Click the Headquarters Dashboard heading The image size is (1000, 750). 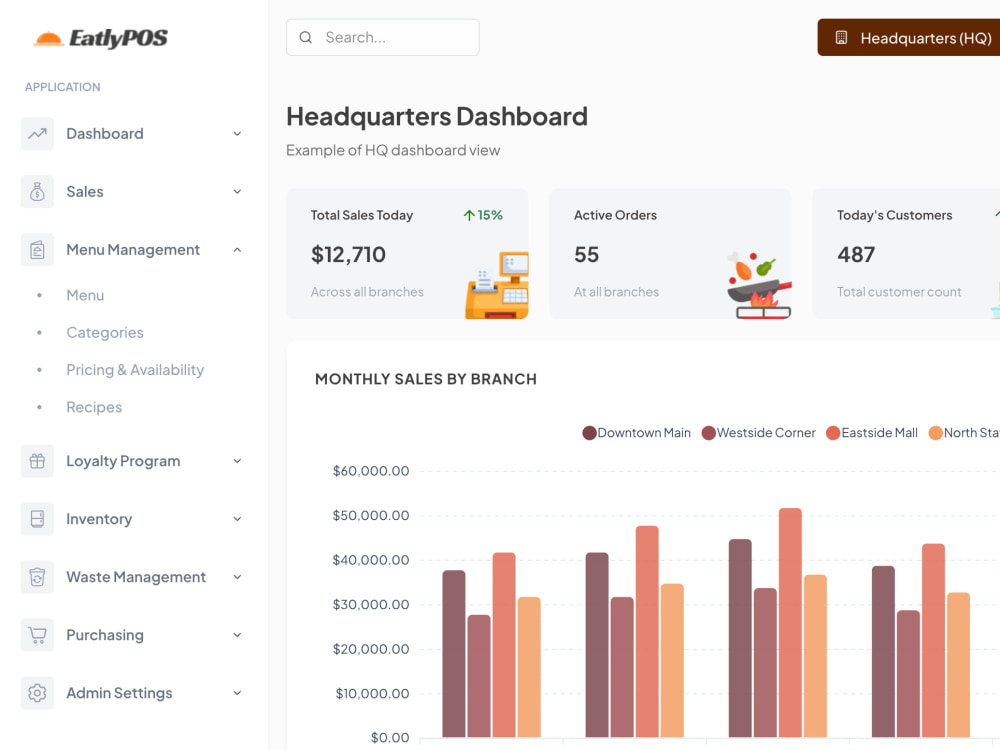(x=437, y=117)
